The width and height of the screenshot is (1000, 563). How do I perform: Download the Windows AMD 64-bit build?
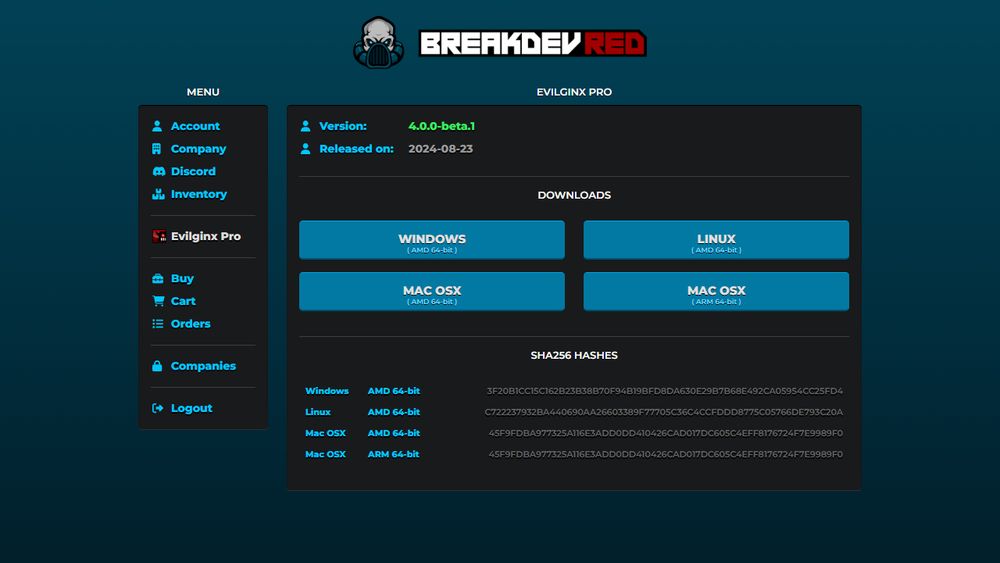[x=432, y=240]
